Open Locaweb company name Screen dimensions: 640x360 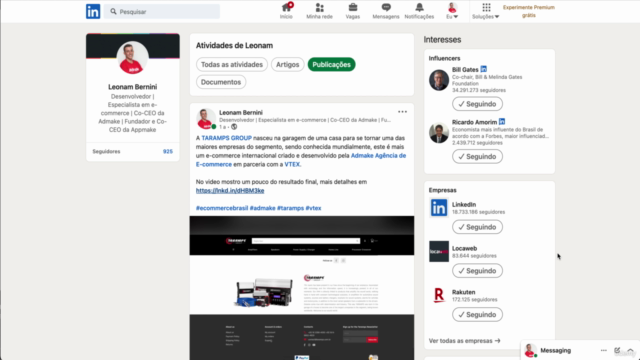pyautogui.click(x=464, y=248)
